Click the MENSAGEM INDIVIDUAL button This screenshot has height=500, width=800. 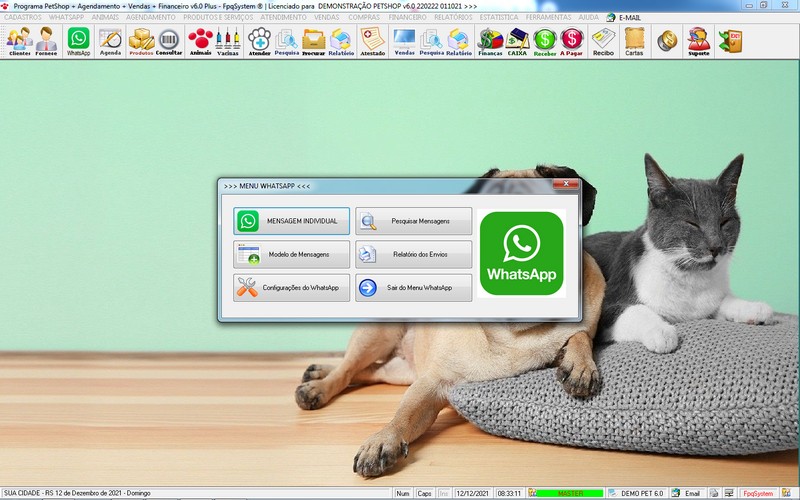coord(291,221)
